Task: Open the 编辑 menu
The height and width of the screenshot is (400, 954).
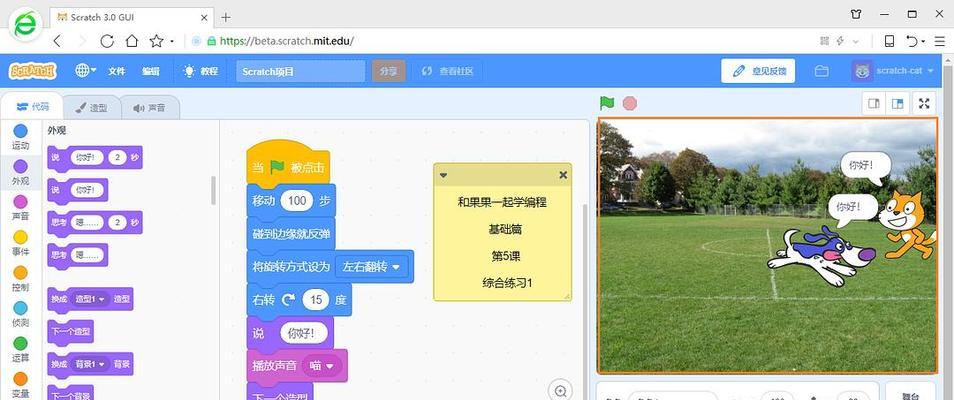Action: point(150,71)
